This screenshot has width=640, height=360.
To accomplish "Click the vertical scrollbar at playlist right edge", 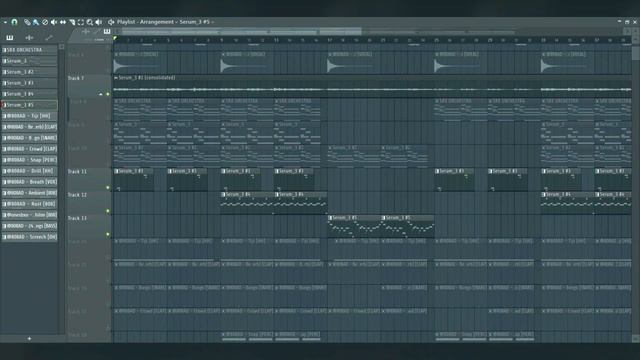I will tap(636, 53).
